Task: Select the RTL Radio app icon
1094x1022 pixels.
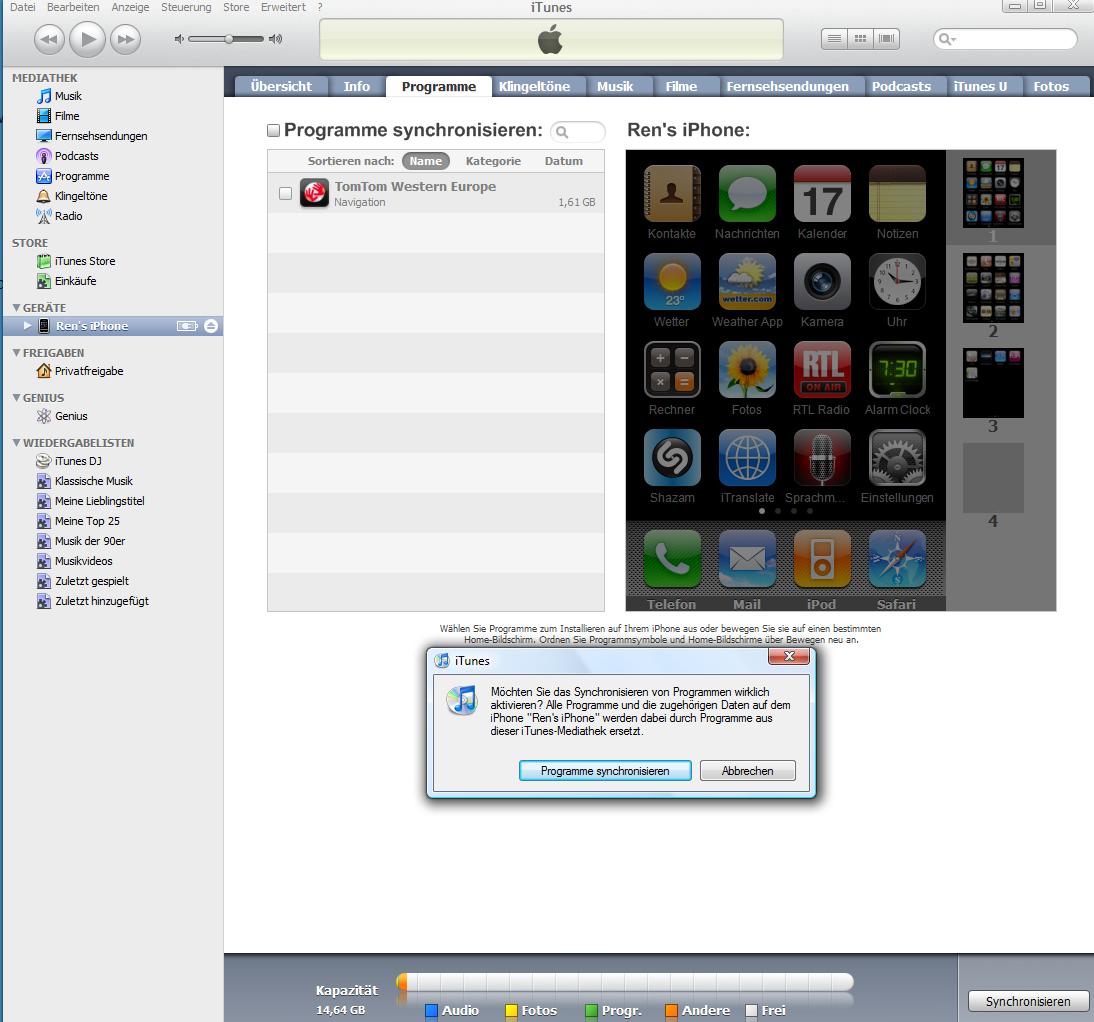Action: [x=821, y=370]
